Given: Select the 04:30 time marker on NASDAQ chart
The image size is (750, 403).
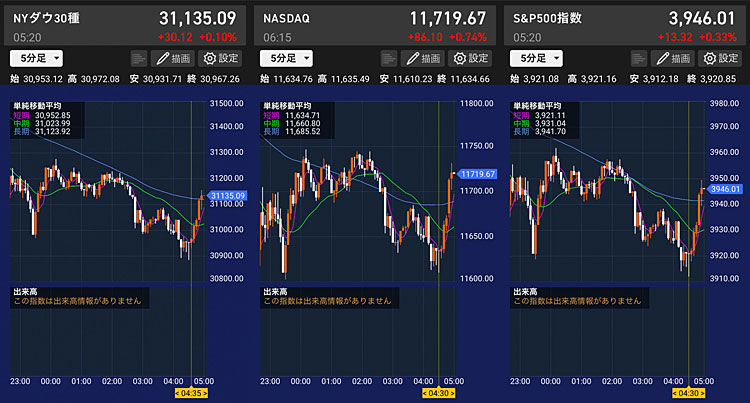Looking at the screenshot, I should pos(438,393).
